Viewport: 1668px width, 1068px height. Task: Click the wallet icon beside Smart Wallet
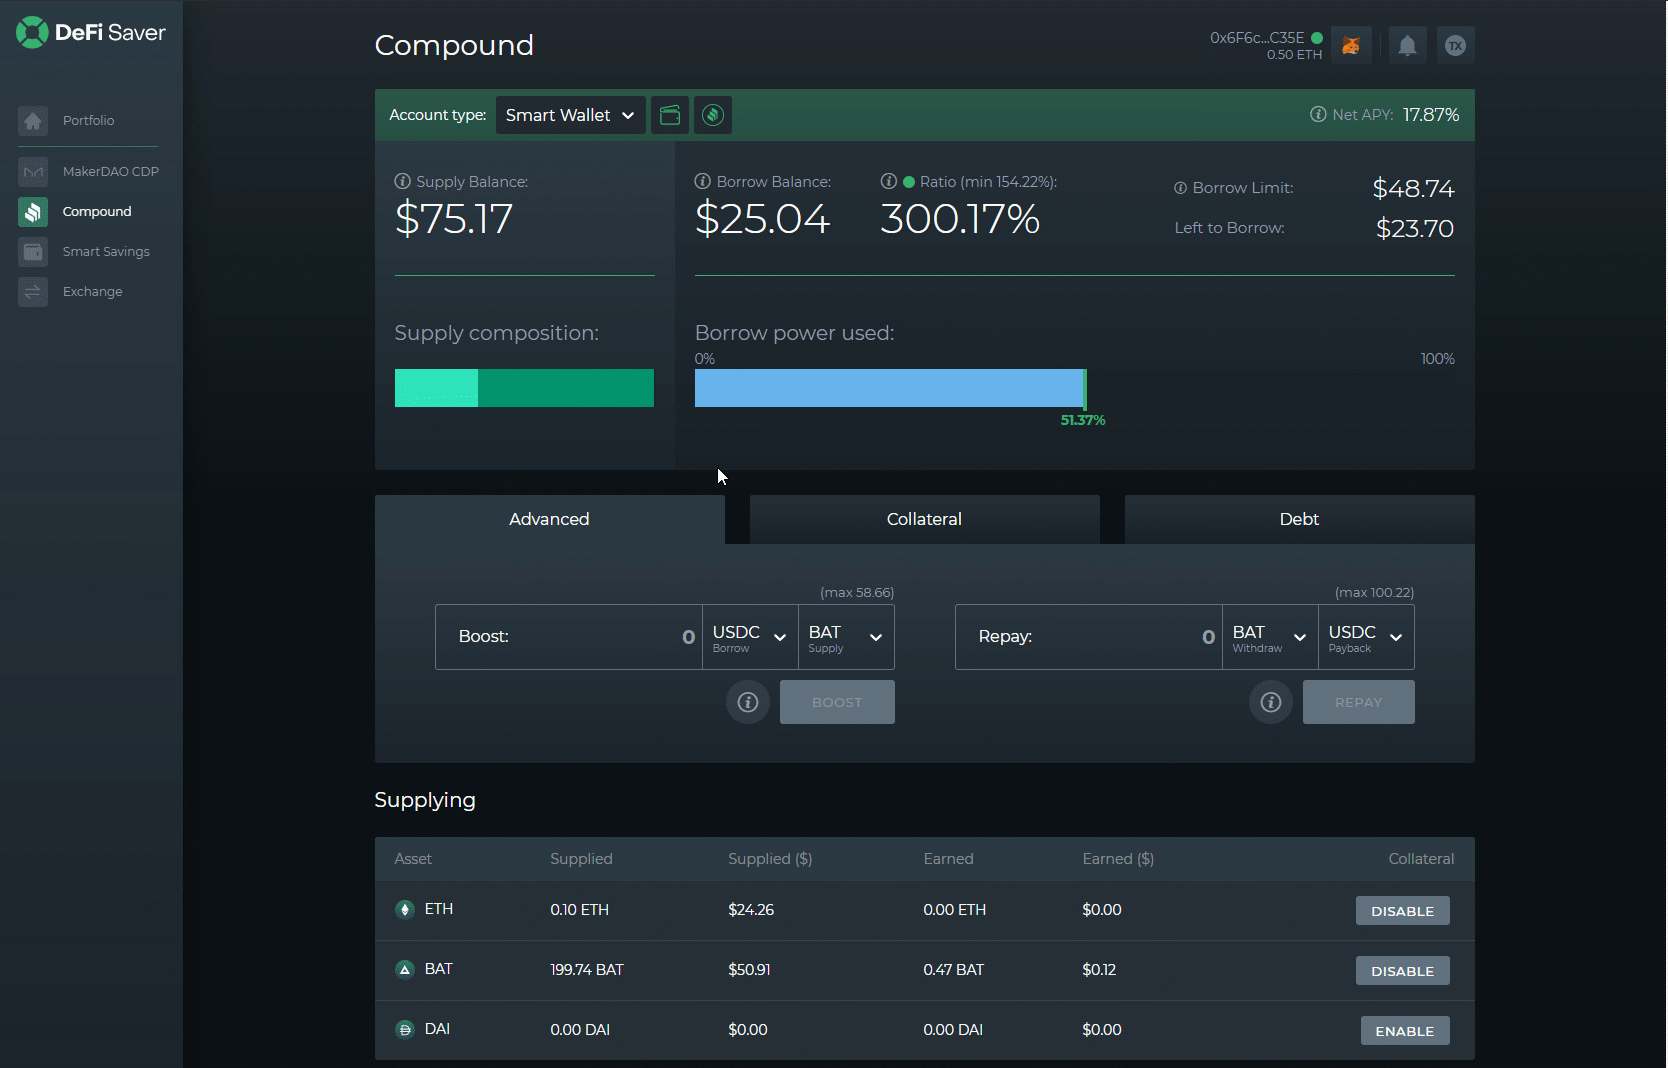[670, 115]
